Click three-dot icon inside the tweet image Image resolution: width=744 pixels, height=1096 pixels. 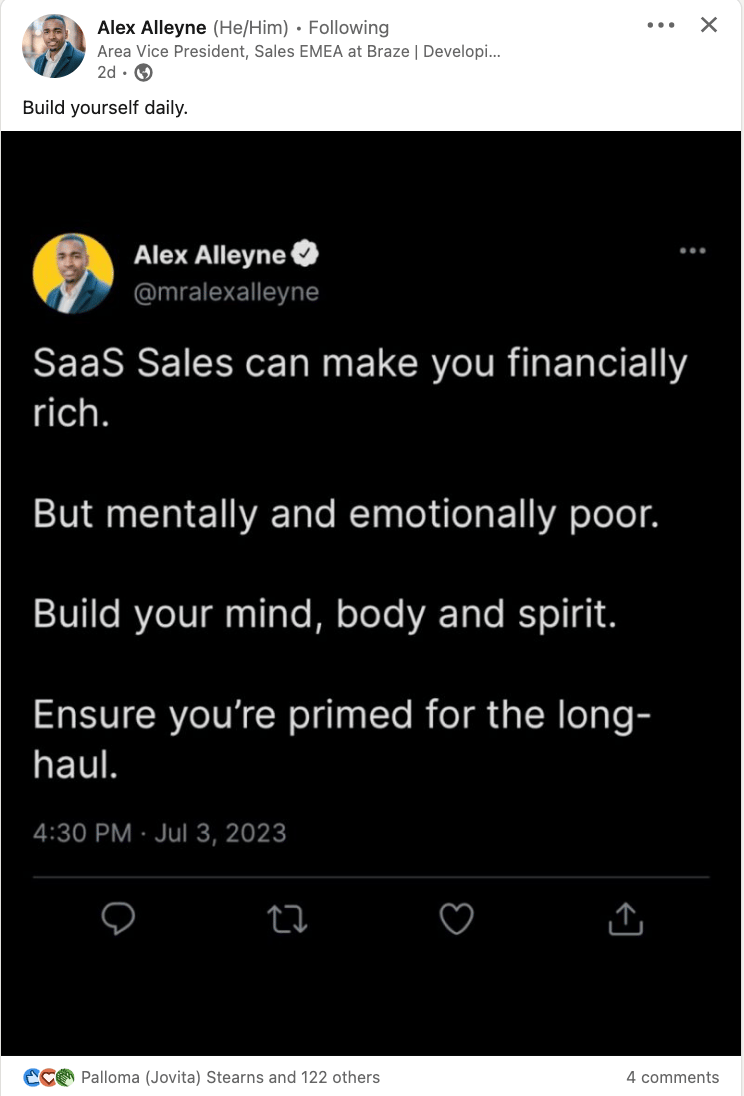tap(692, 251)
